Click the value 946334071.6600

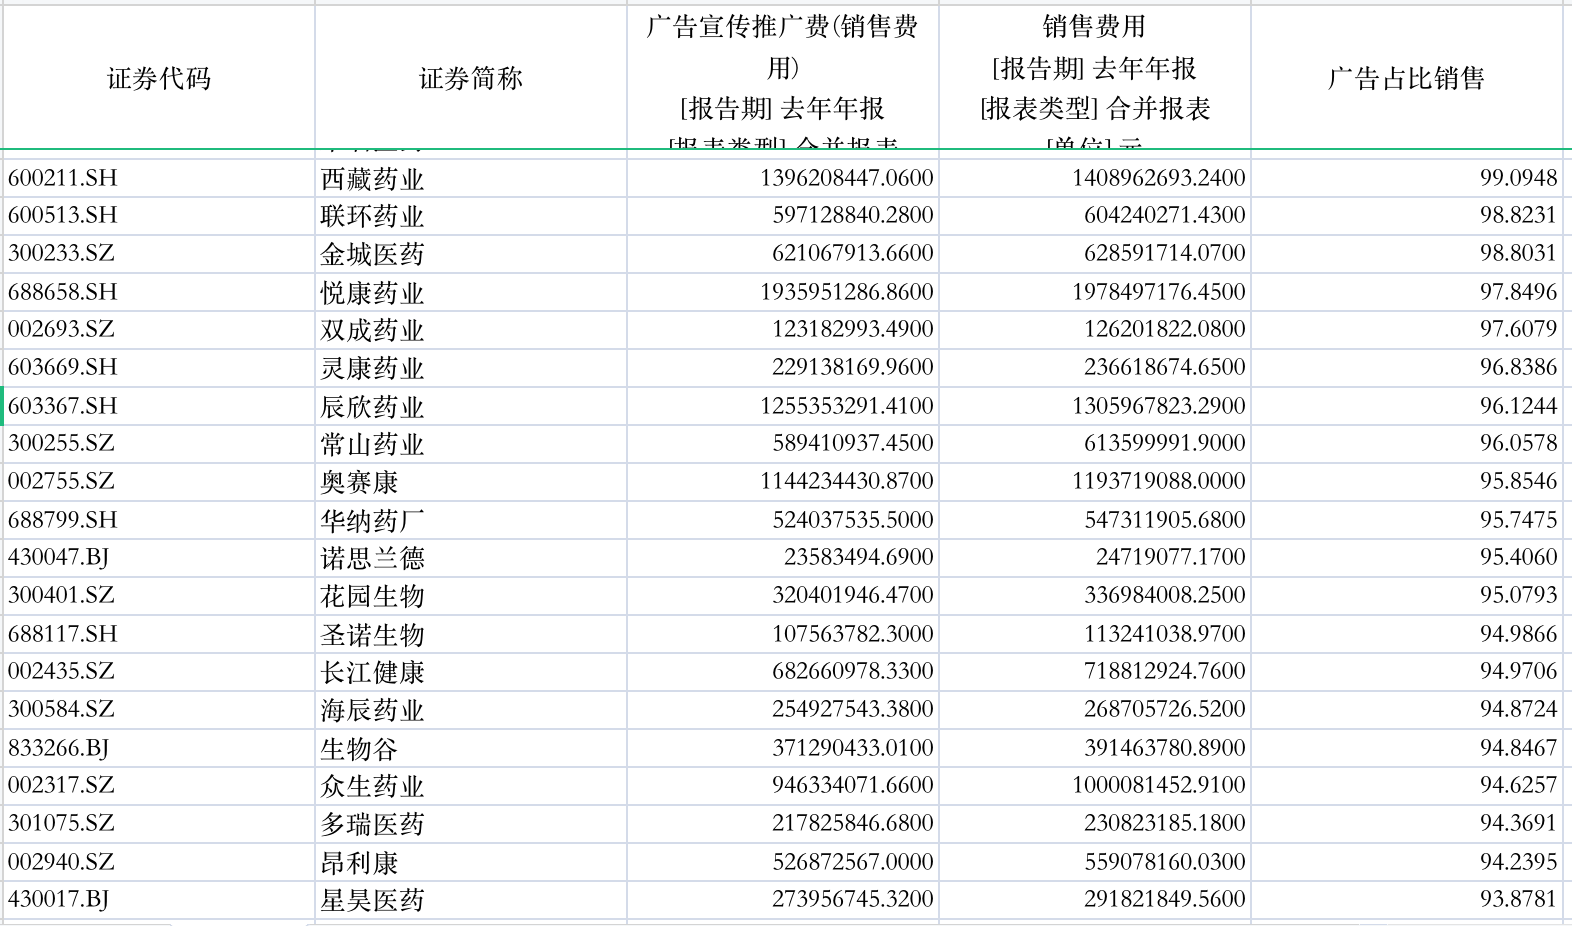point(782,785)
